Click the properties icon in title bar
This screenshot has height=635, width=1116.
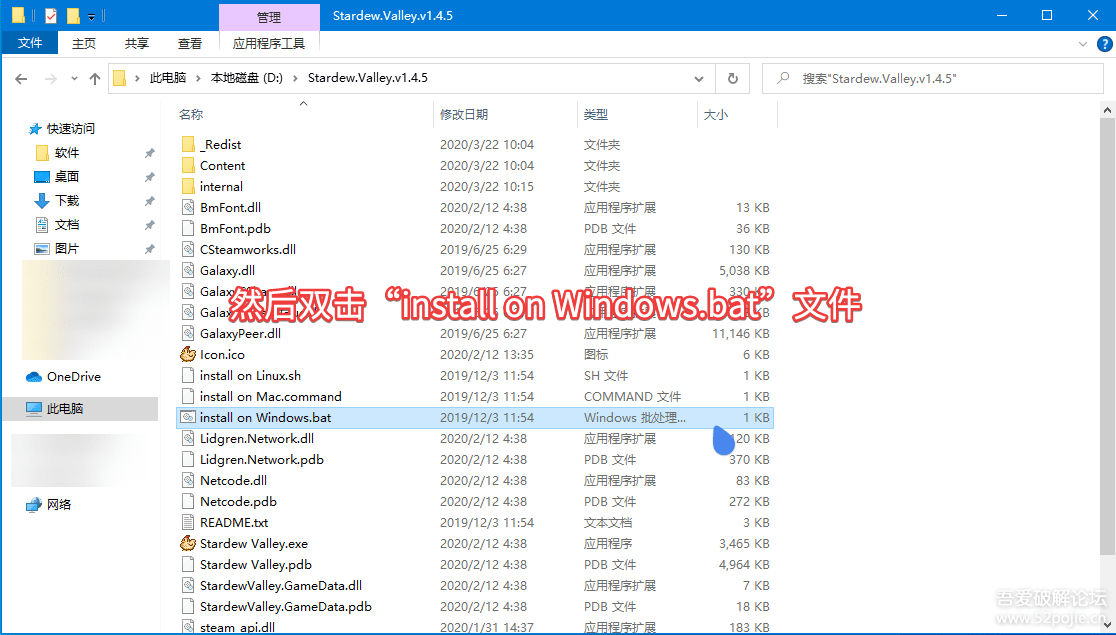coord(51,15)
